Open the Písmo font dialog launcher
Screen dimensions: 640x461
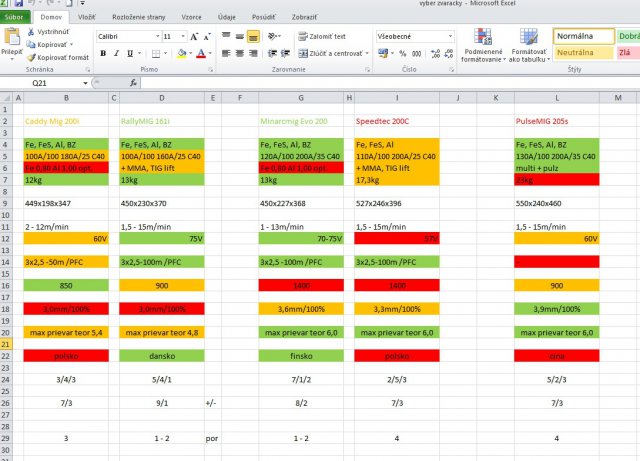point(211,70)
